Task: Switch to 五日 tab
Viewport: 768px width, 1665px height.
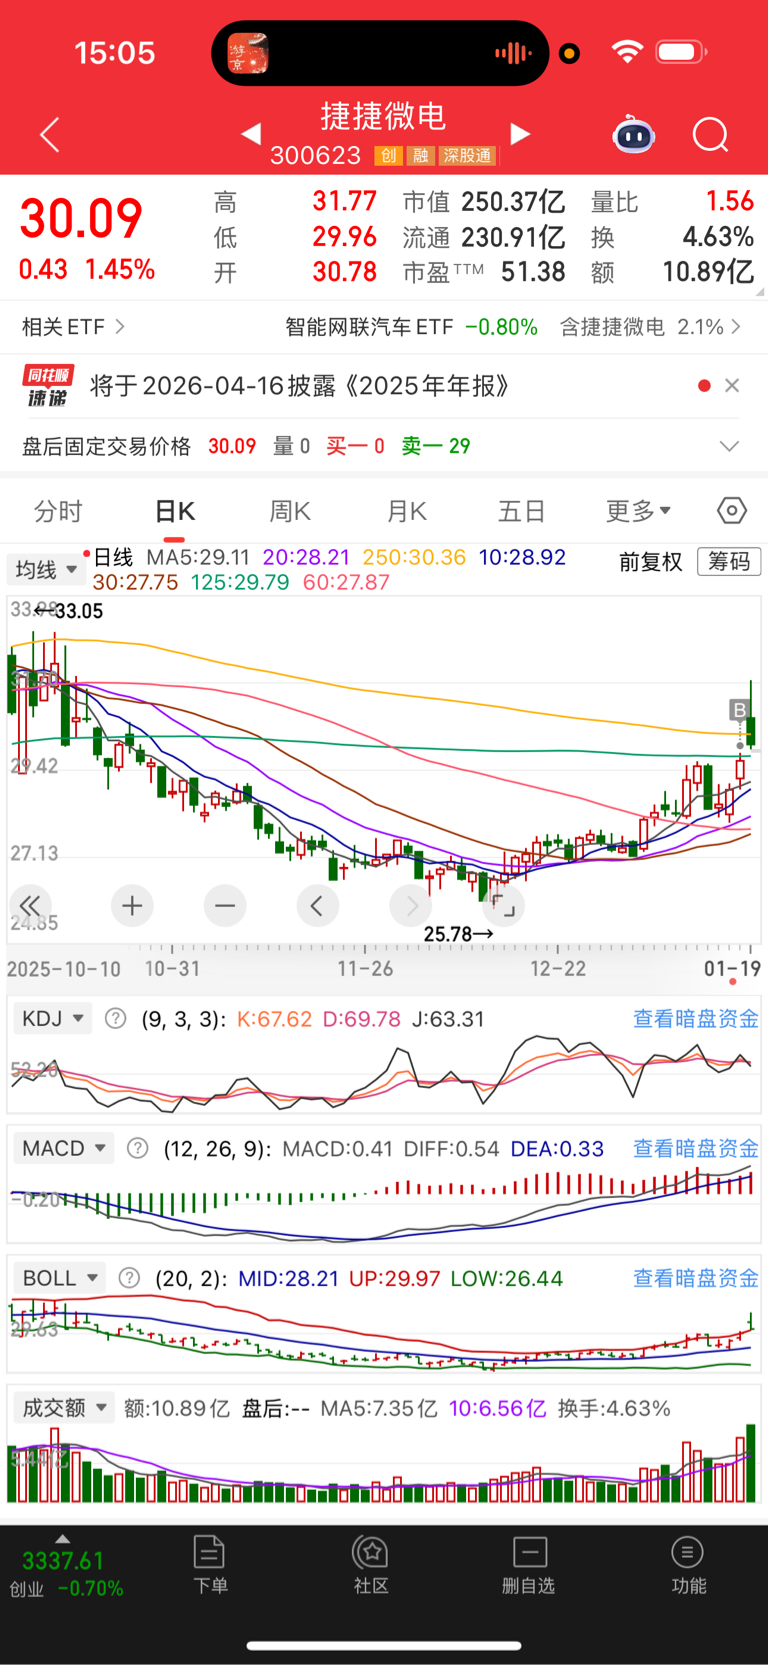Action: point(522,512)
